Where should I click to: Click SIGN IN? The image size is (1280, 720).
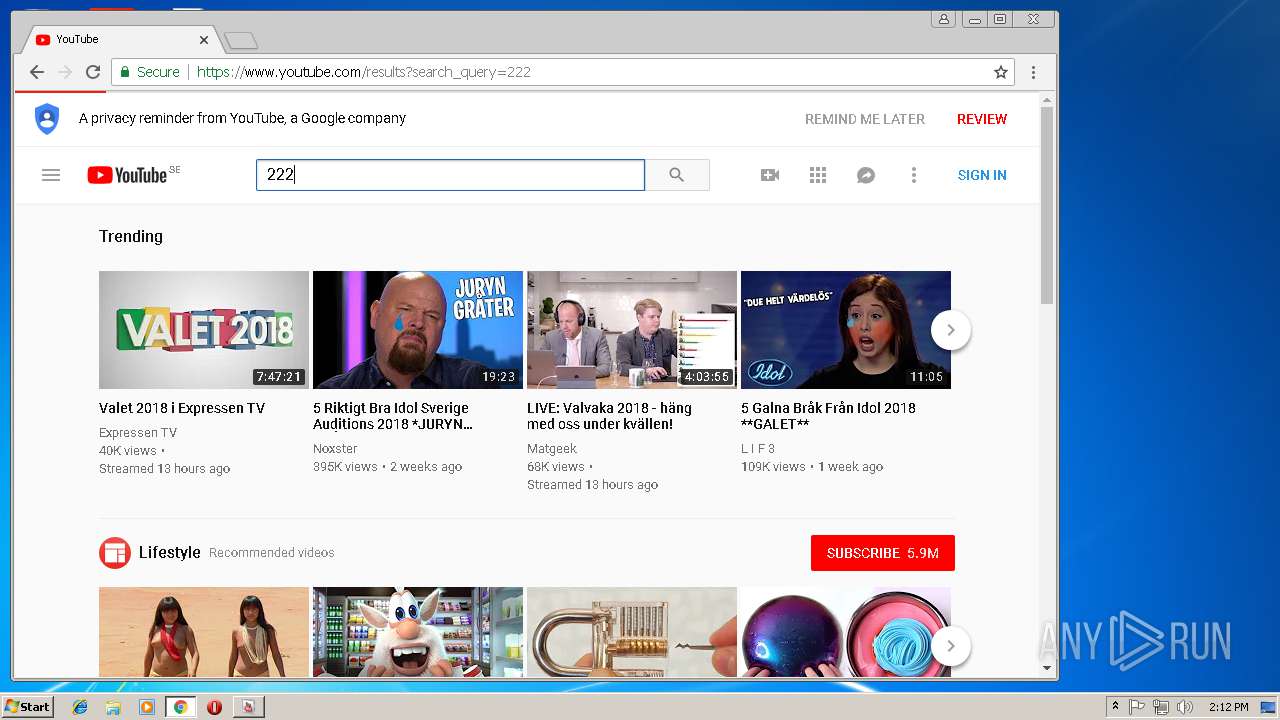982,175
